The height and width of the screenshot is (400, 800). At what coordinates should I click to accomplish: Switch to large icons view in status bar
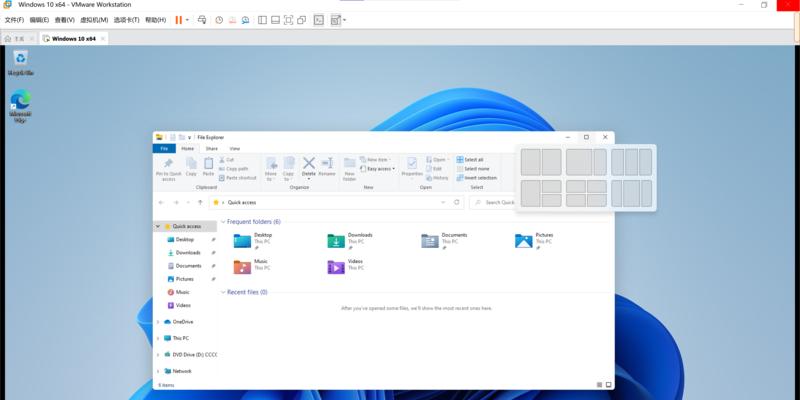click(608, 385)
